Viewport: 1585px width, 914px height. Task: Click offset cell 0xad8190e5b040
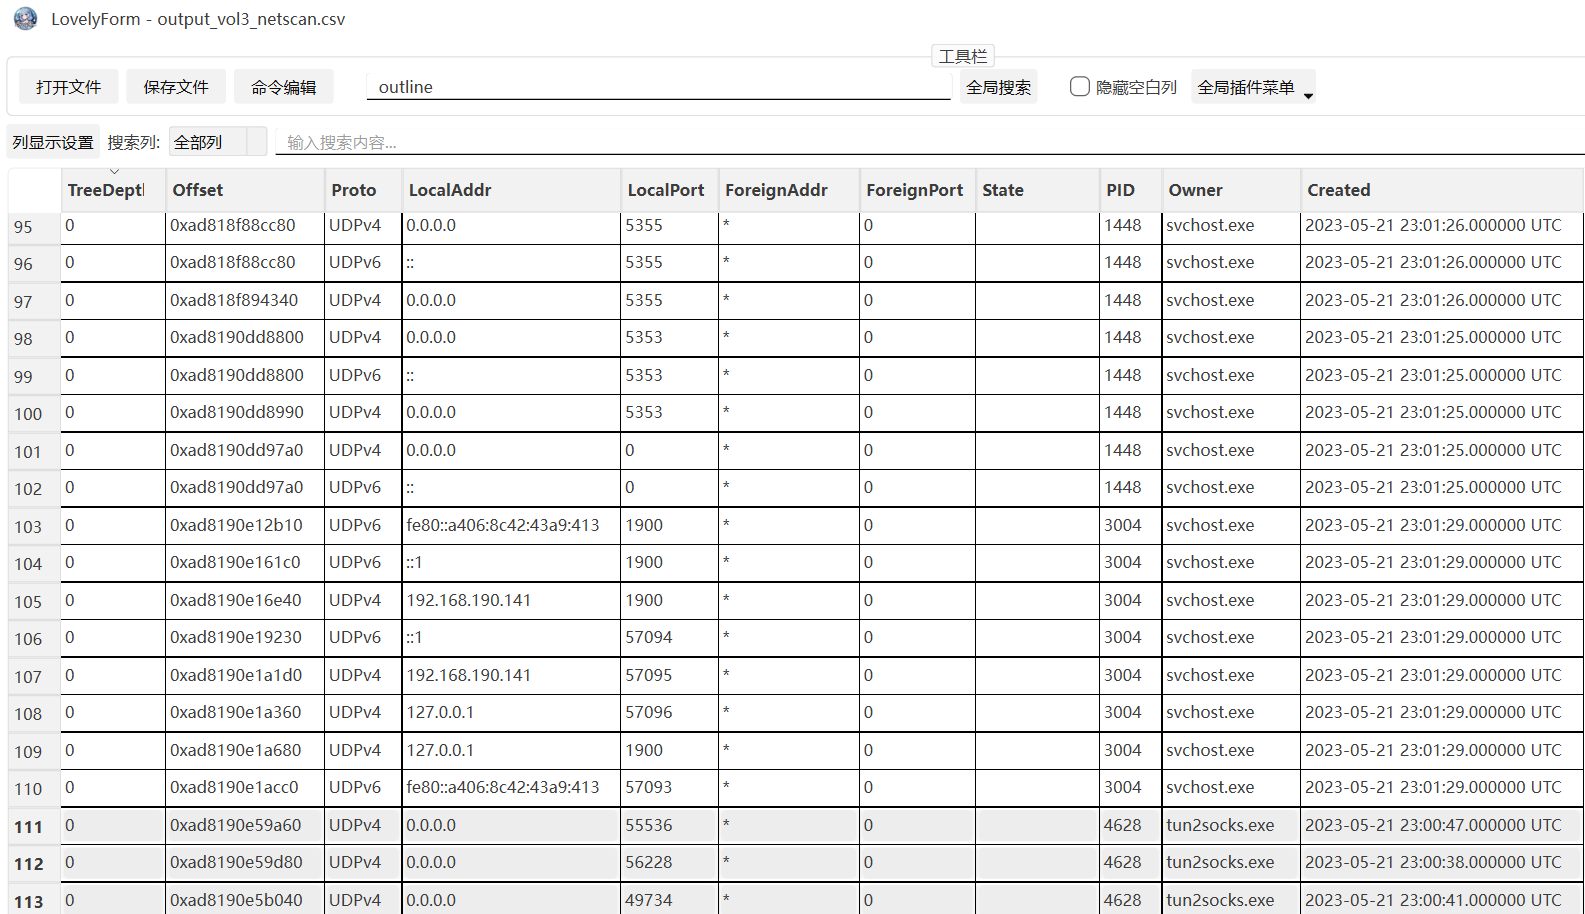[x=245, y=900]
